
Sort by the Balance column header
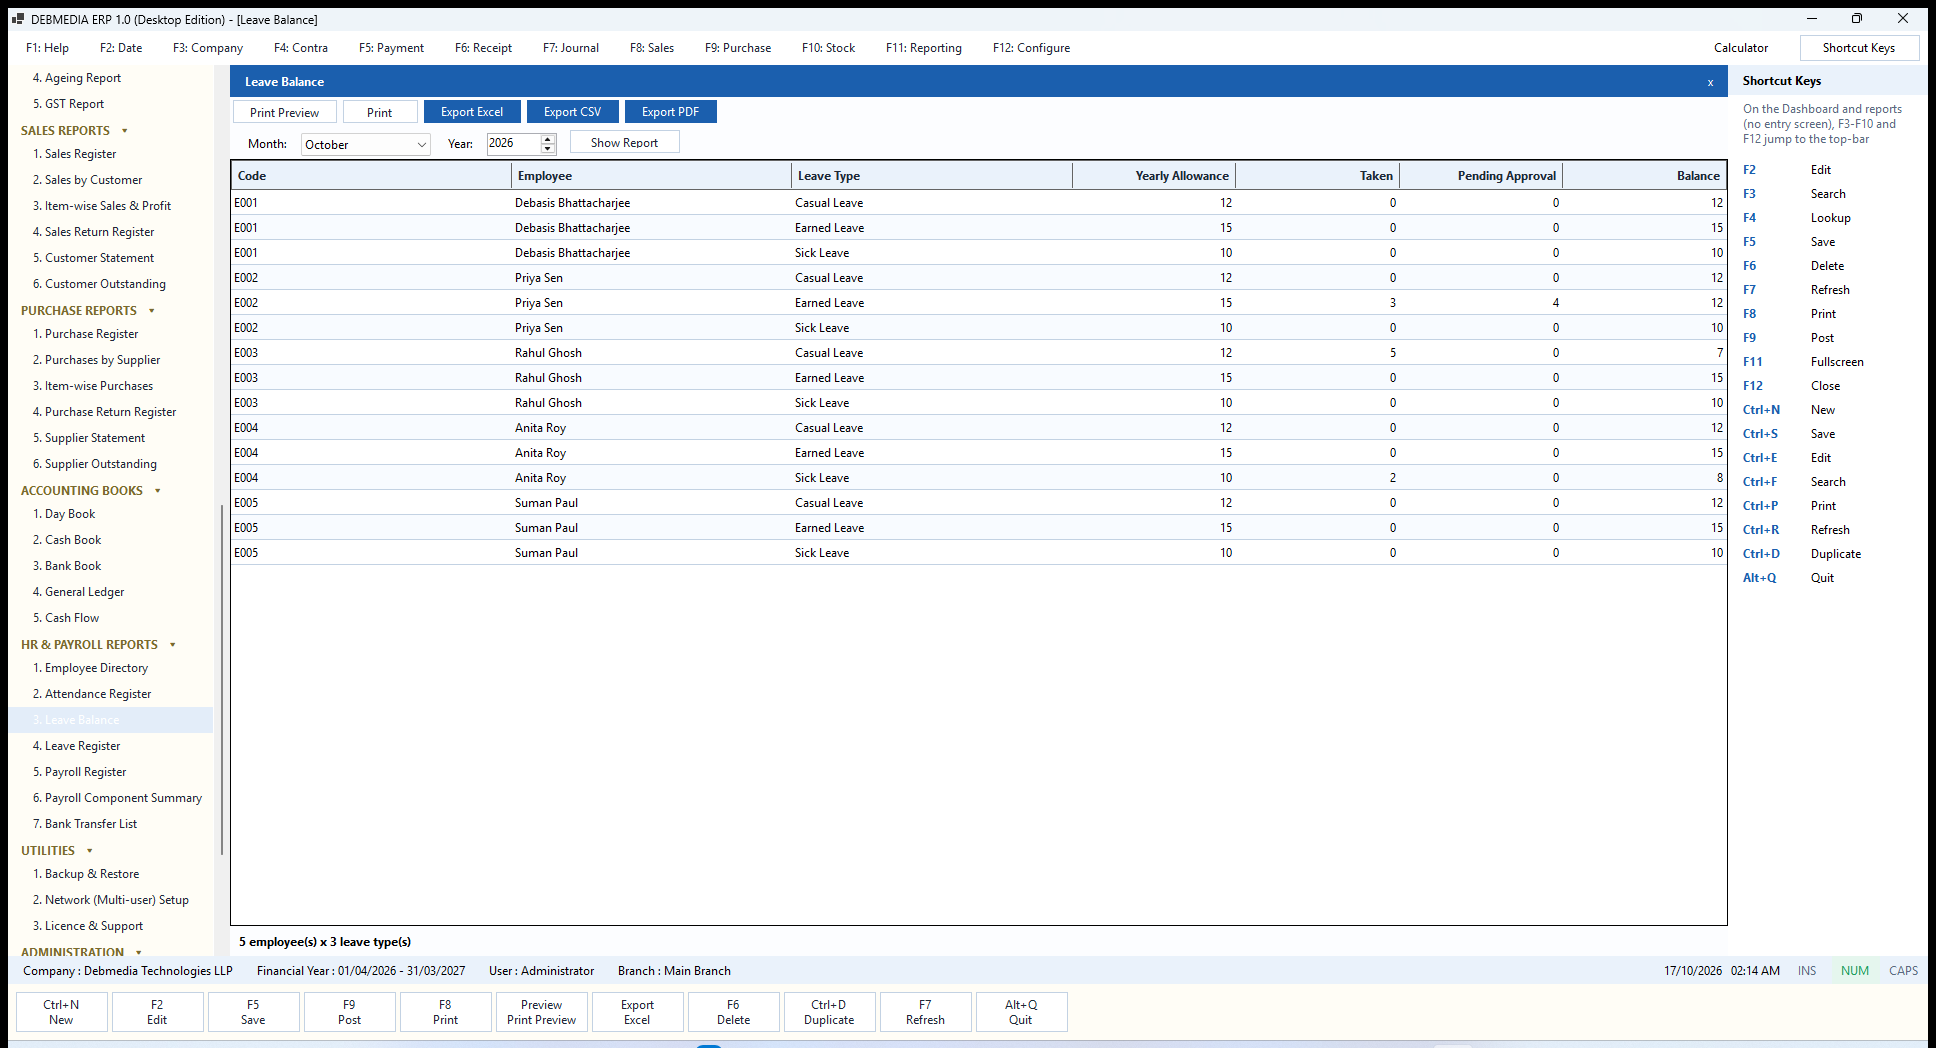(1644, 176)
